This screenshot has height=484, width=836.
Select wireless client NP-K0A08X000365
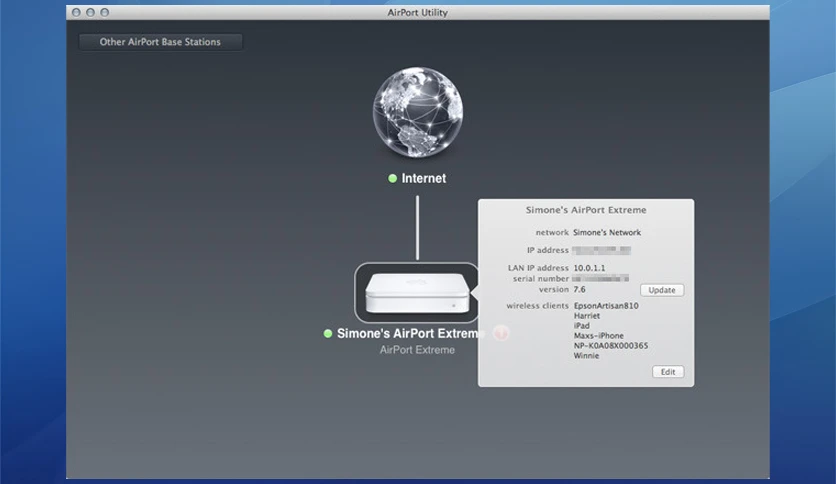coord(611,345)
